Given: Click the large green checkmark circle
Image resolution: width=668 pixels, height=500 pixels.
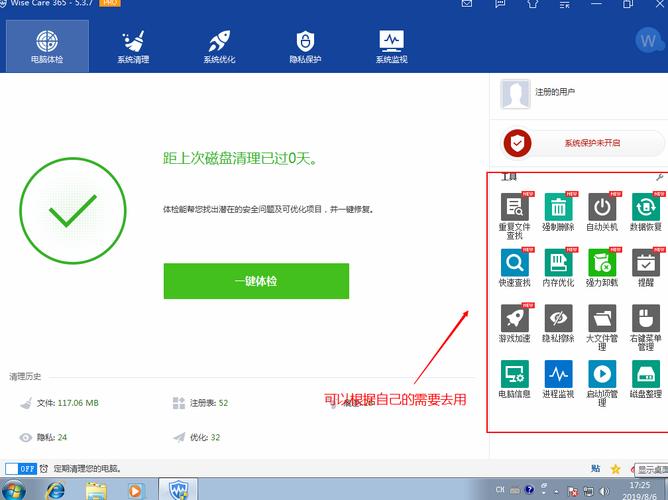Looking at the screenshot, I should coord(73,210).
